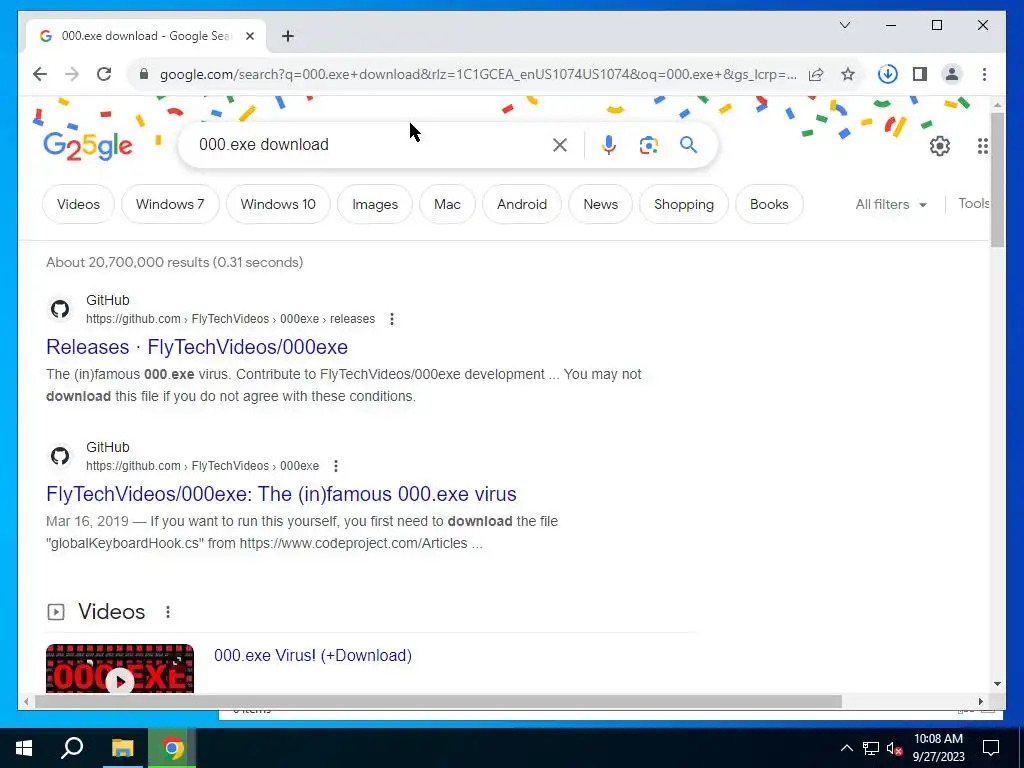Clear the search box with the X

(x=560, y=145)
